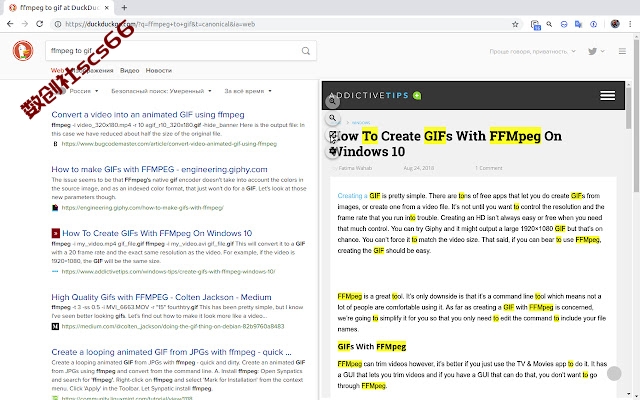The image size is (640, 400).
Task: Click the gear settings overlay button in preview
Action: click(333, 151)
